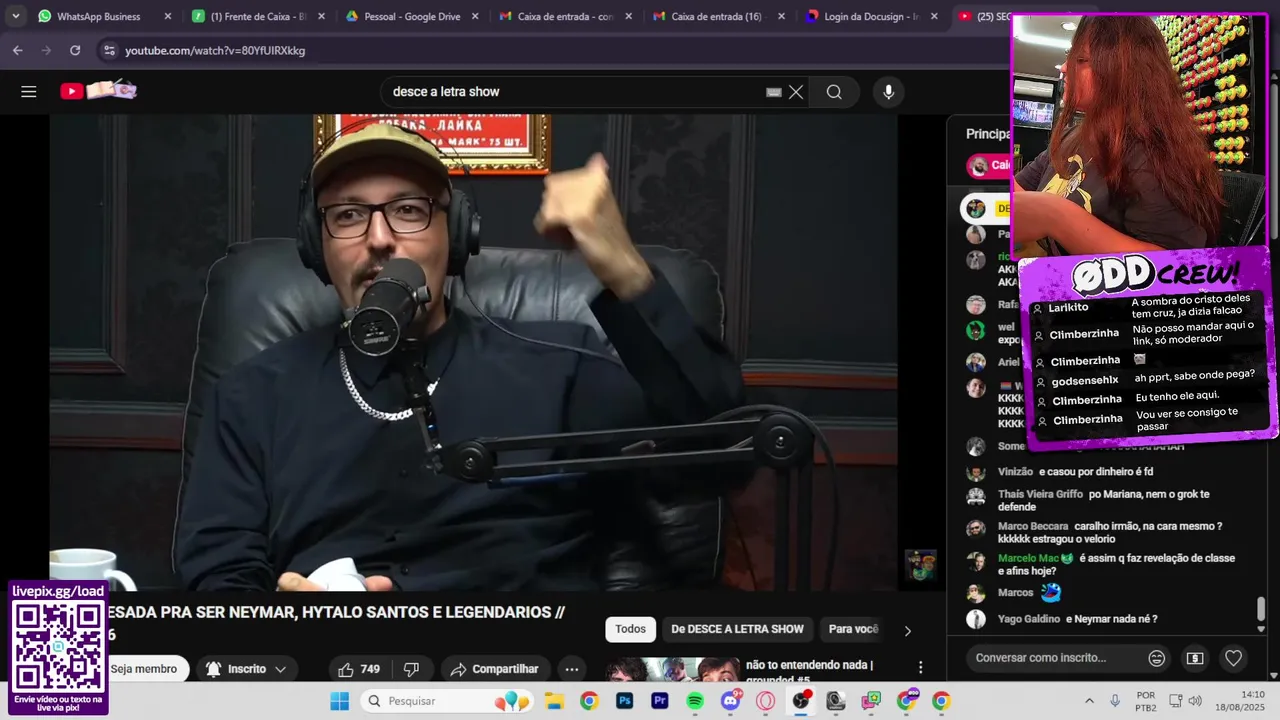Open Opera browser from taskbar
The image size is (1280, 720).
tap(766, 701)
